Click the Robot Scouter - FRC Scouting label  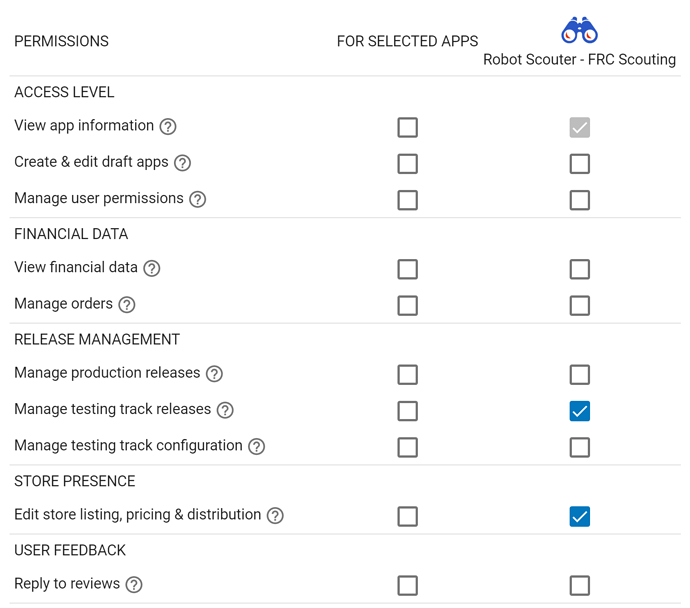(579, 59)
